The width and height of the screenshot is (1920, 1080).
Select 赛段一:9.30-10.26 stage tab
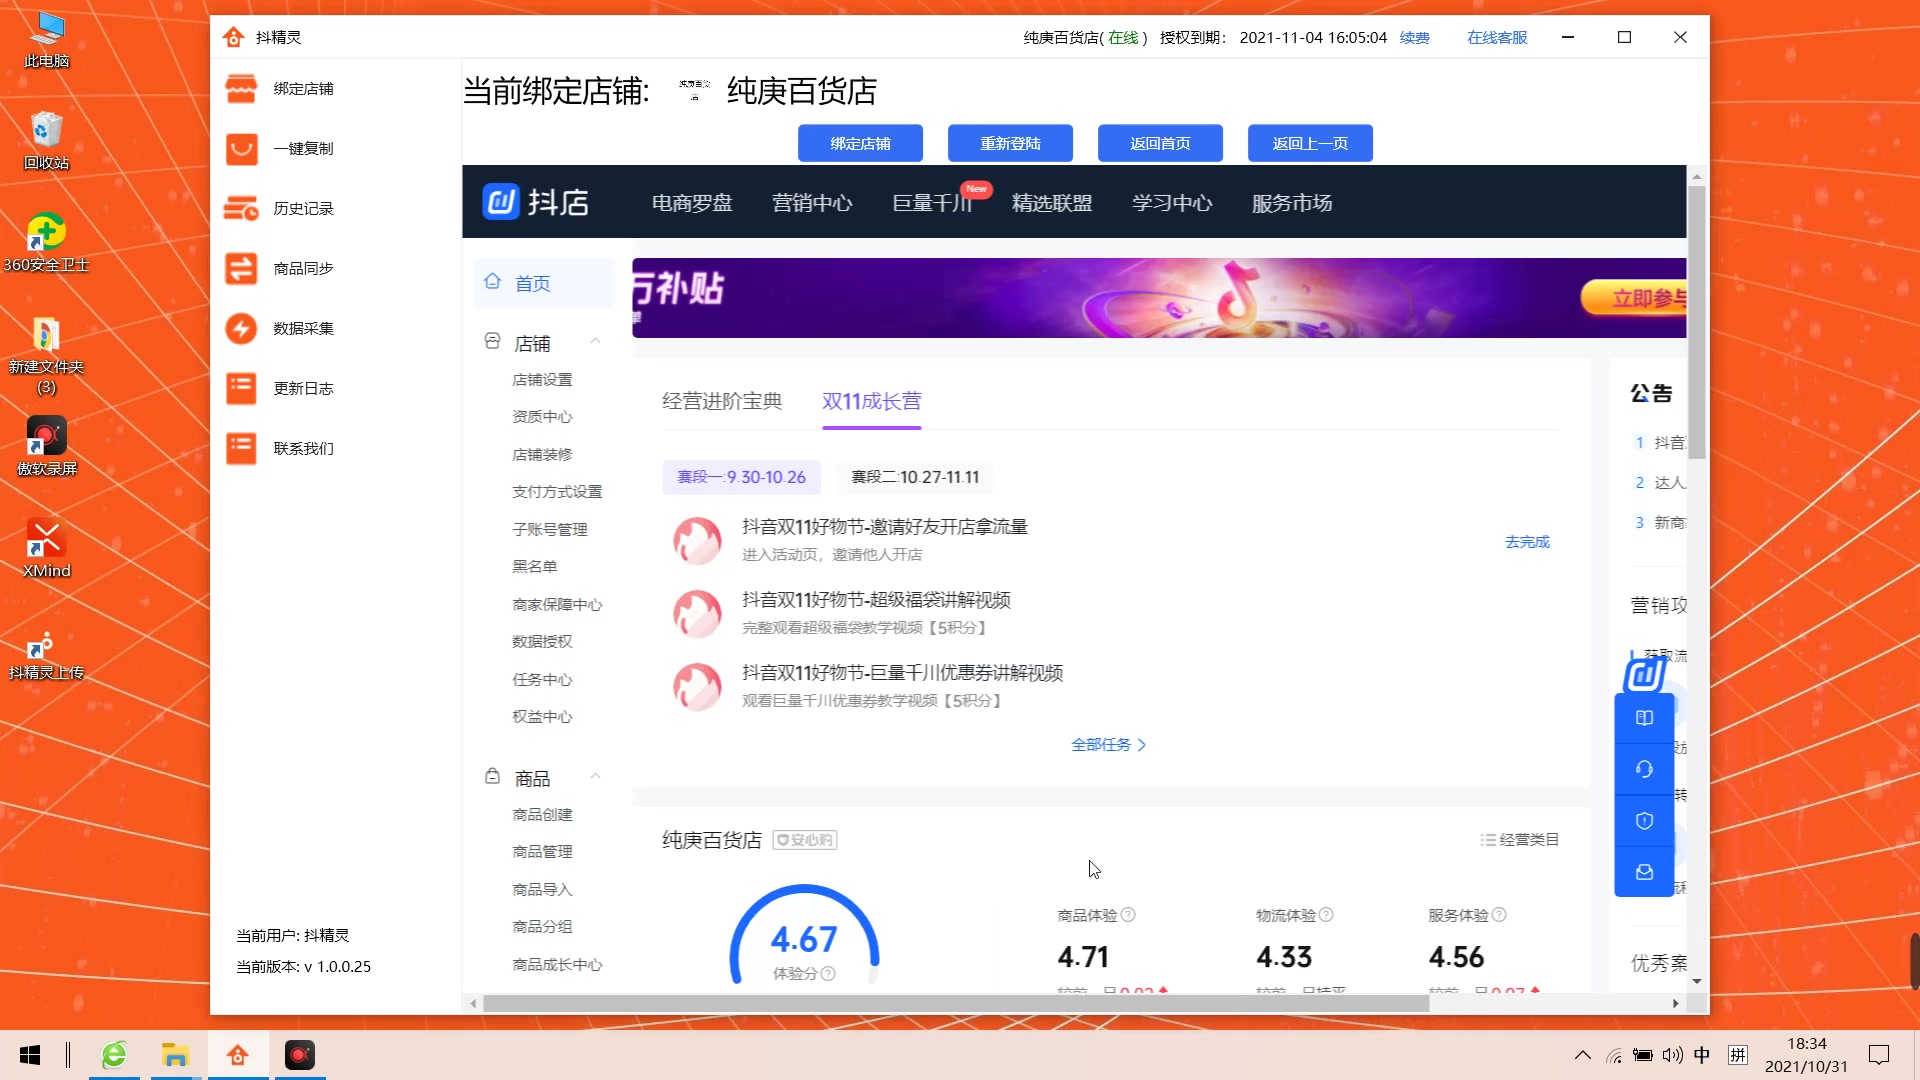click(x=742, y=477)
